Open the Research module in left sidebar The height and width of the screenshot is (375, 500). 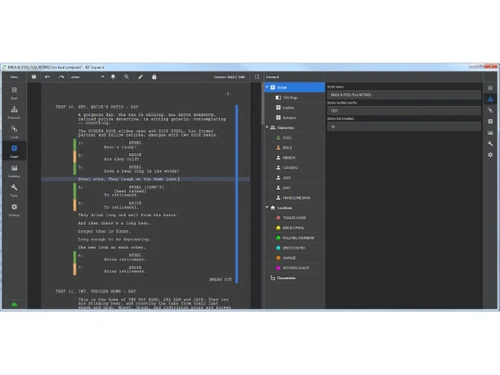tap(14, 112)
